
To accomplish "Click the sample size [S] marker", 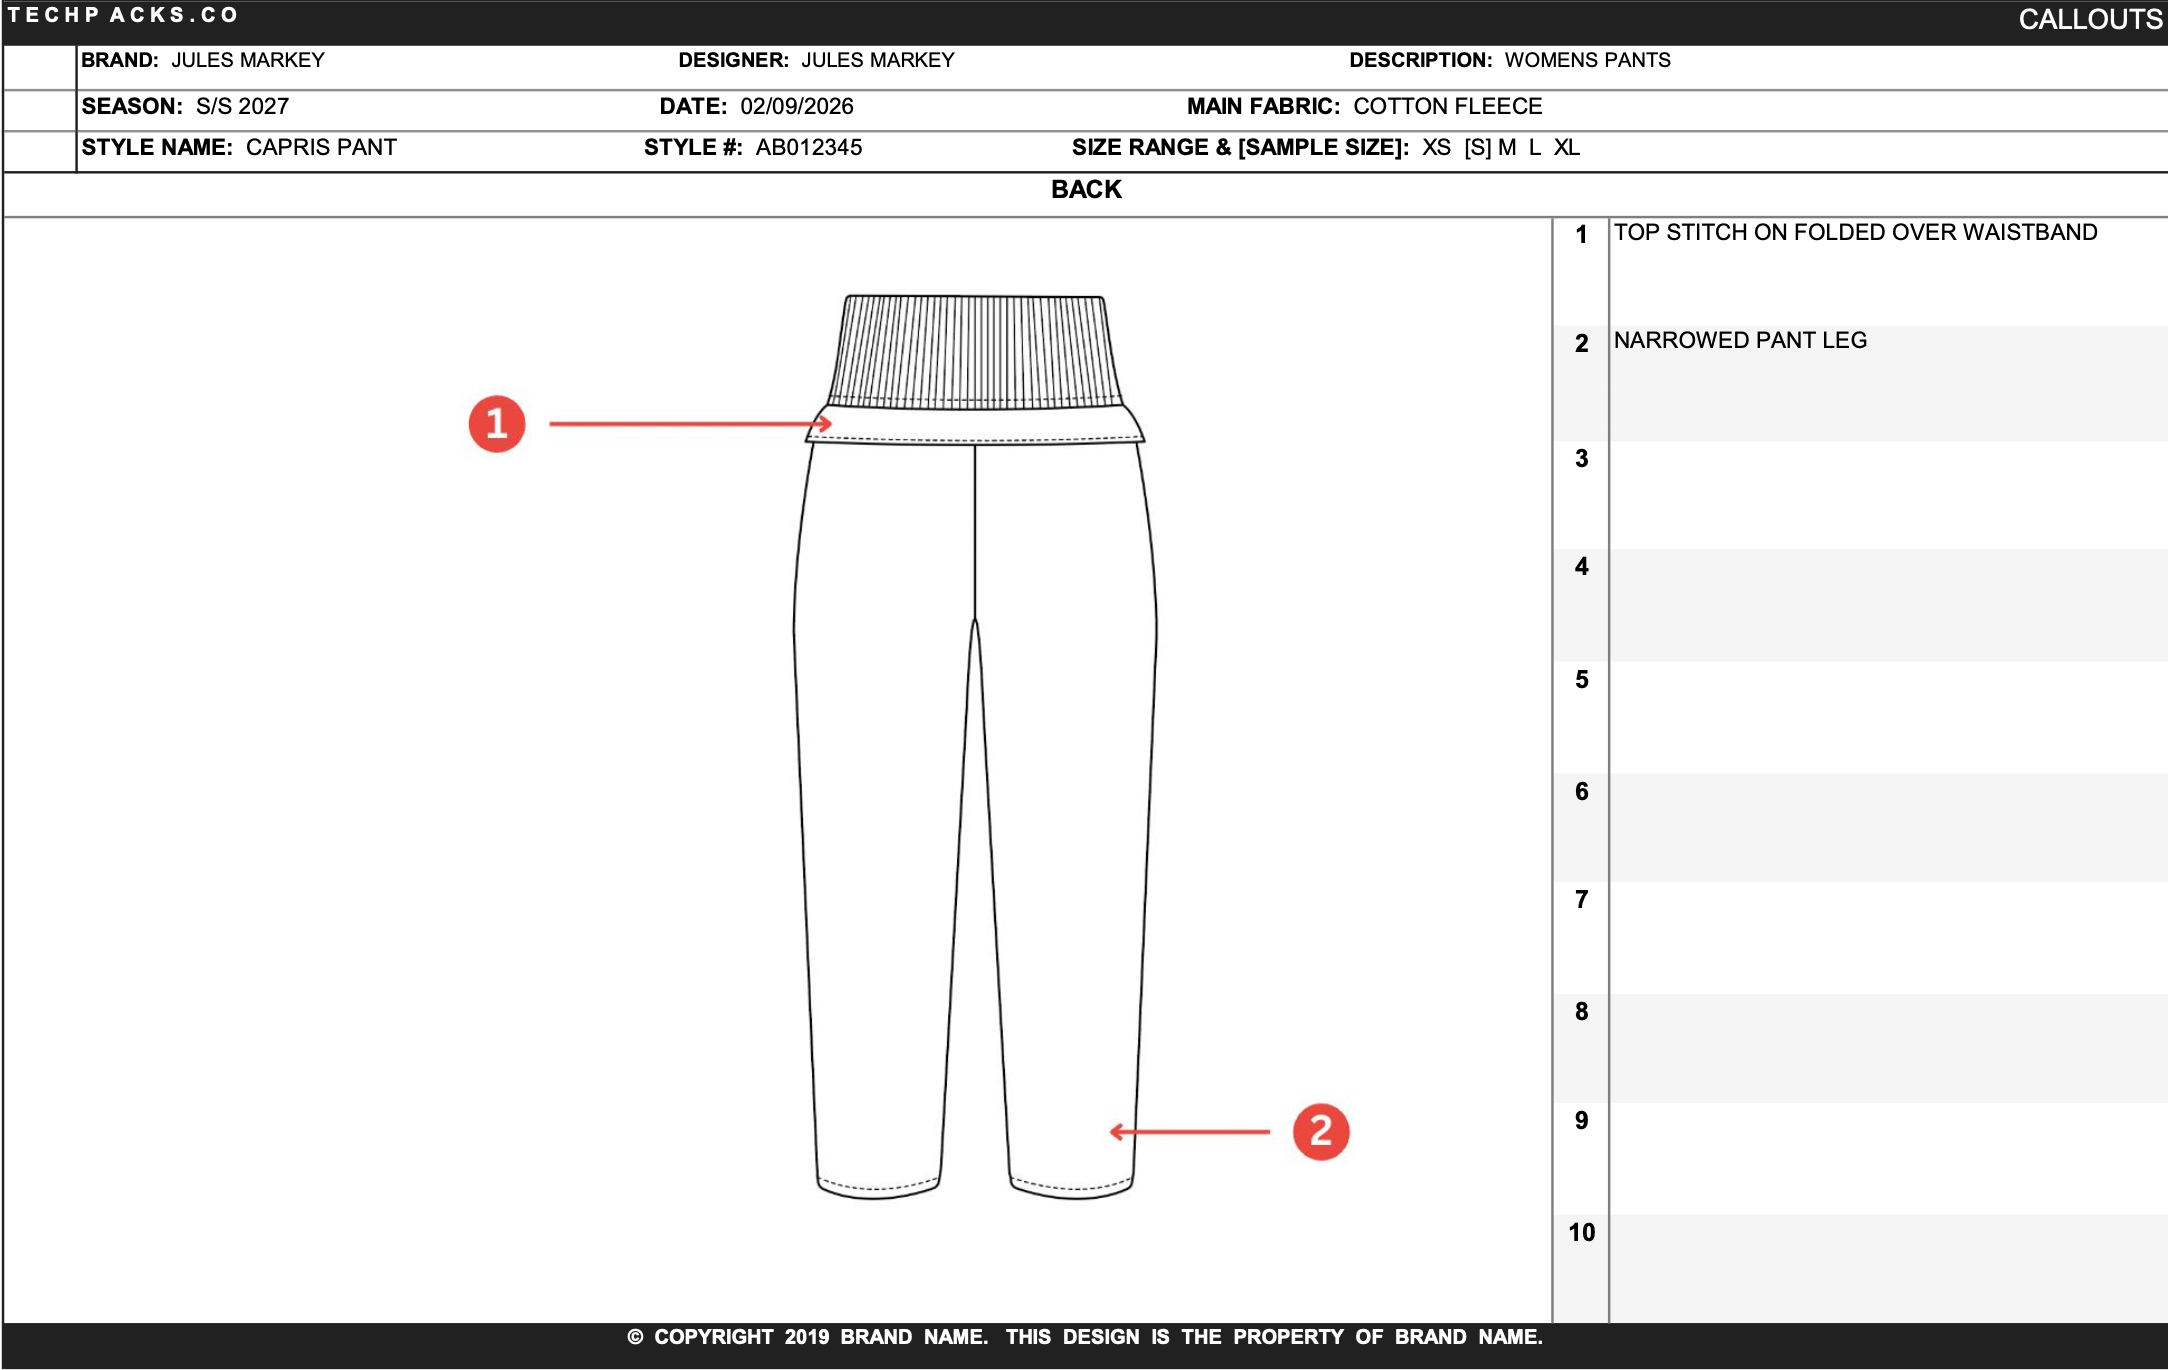I will tap(1478, 147).
